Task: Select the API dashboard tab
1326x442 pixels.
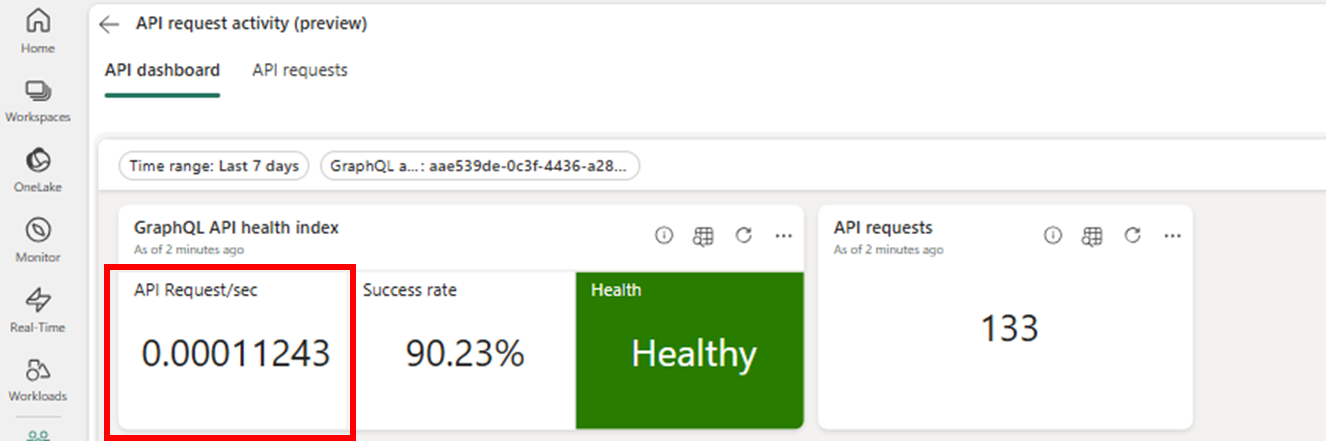Action: [162, 71]
